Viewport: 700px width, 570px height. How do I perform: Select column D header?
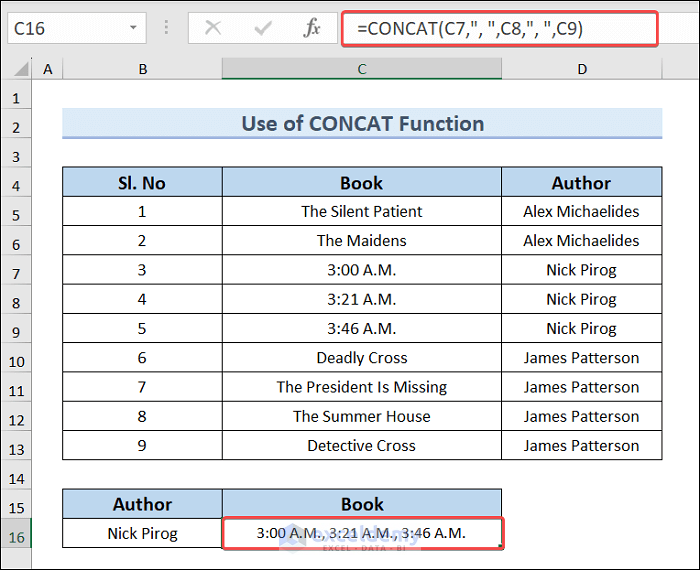click(581, 69)
